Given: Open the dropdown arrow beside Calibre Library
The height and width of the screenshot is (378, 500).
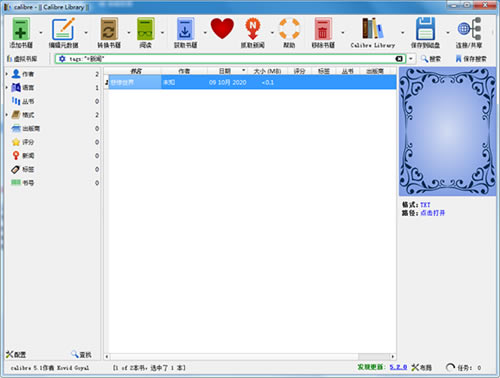Looking at the screenshot, I should [402, 33].
